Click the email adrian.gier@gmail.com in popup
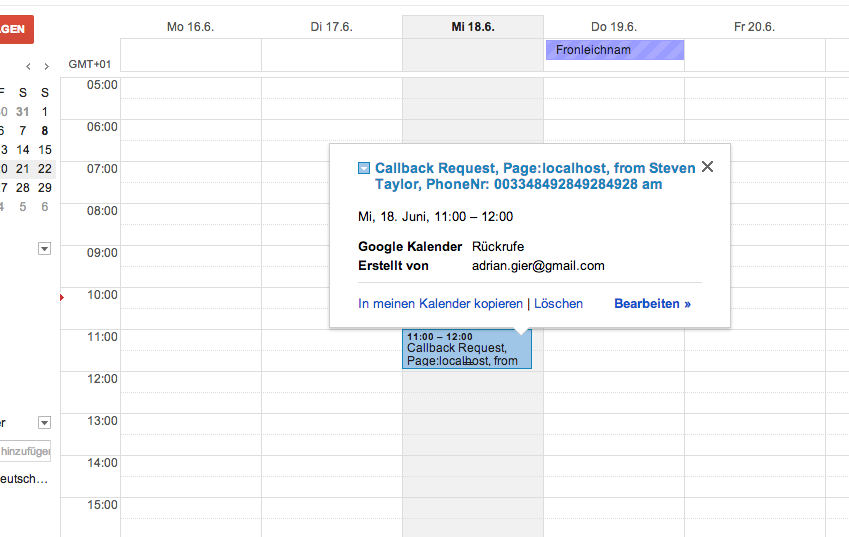Viewport: 849px width, 537px height. tap(538, 266)
